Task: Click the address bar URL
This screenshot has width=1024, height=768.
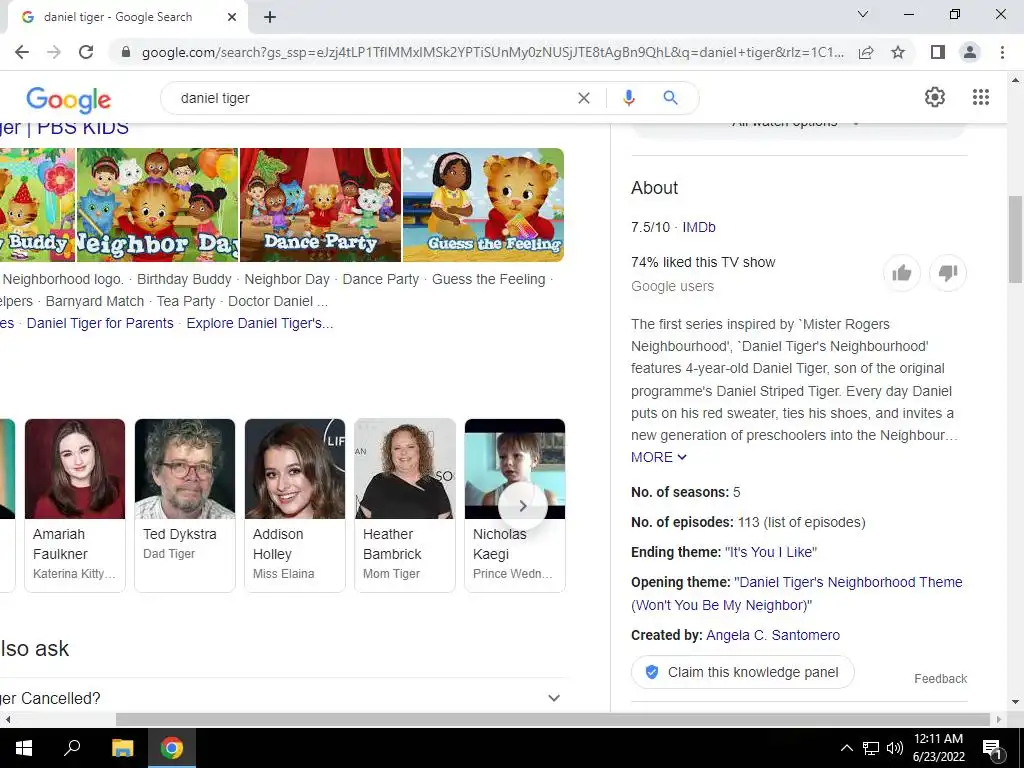Action: tap(492, 52)
